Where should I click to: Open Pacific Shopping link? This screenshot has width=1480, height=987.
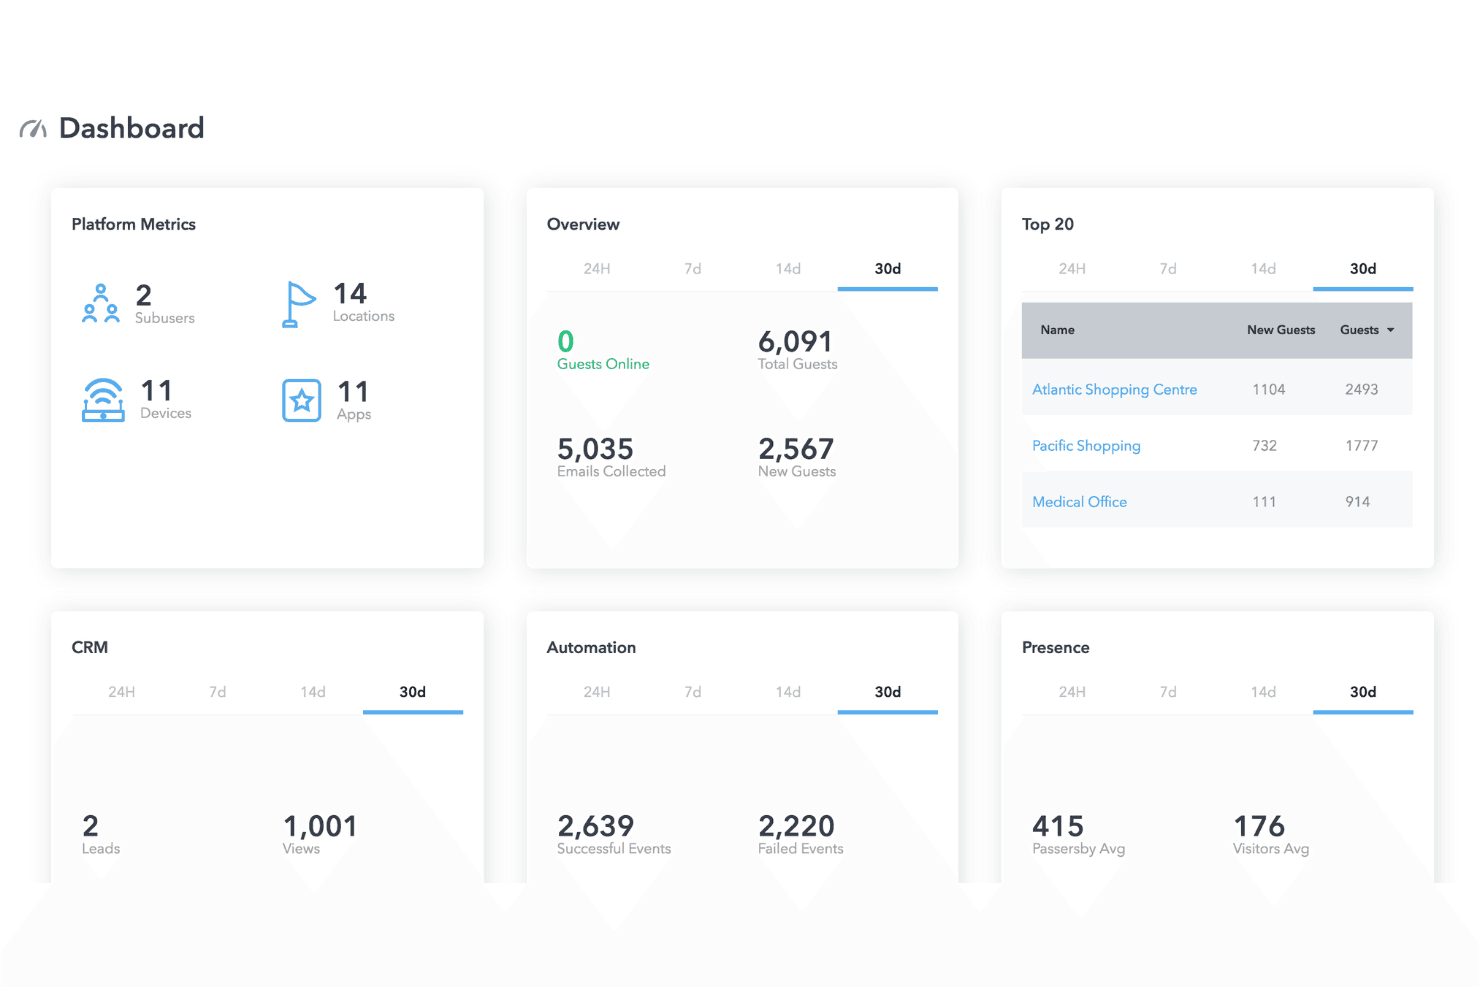pos(1086,446)
